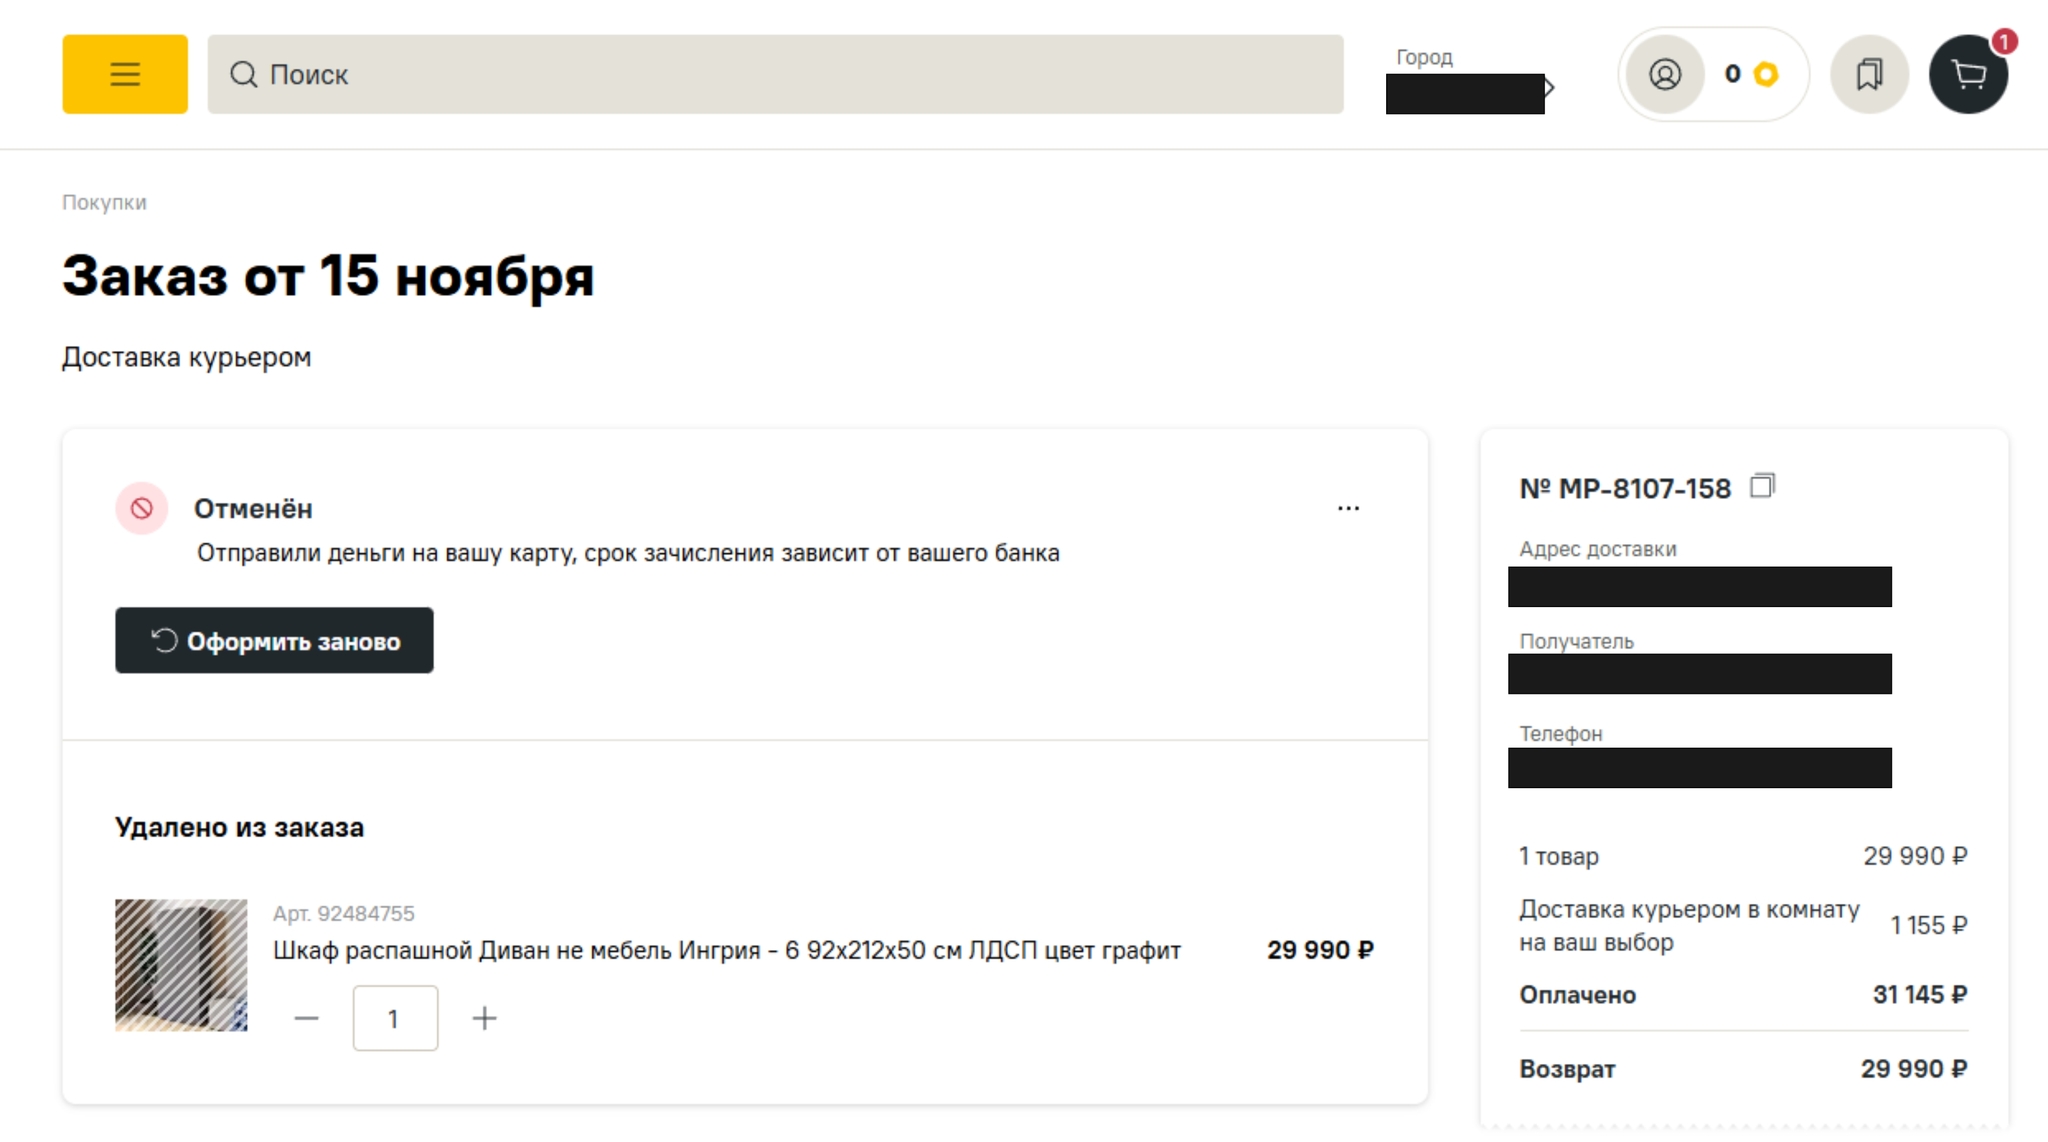The width and height of the screenshot is (2048, 1142).
Task: Open the bookmarks favorites icon
Action: click(x=1869, y=74)
